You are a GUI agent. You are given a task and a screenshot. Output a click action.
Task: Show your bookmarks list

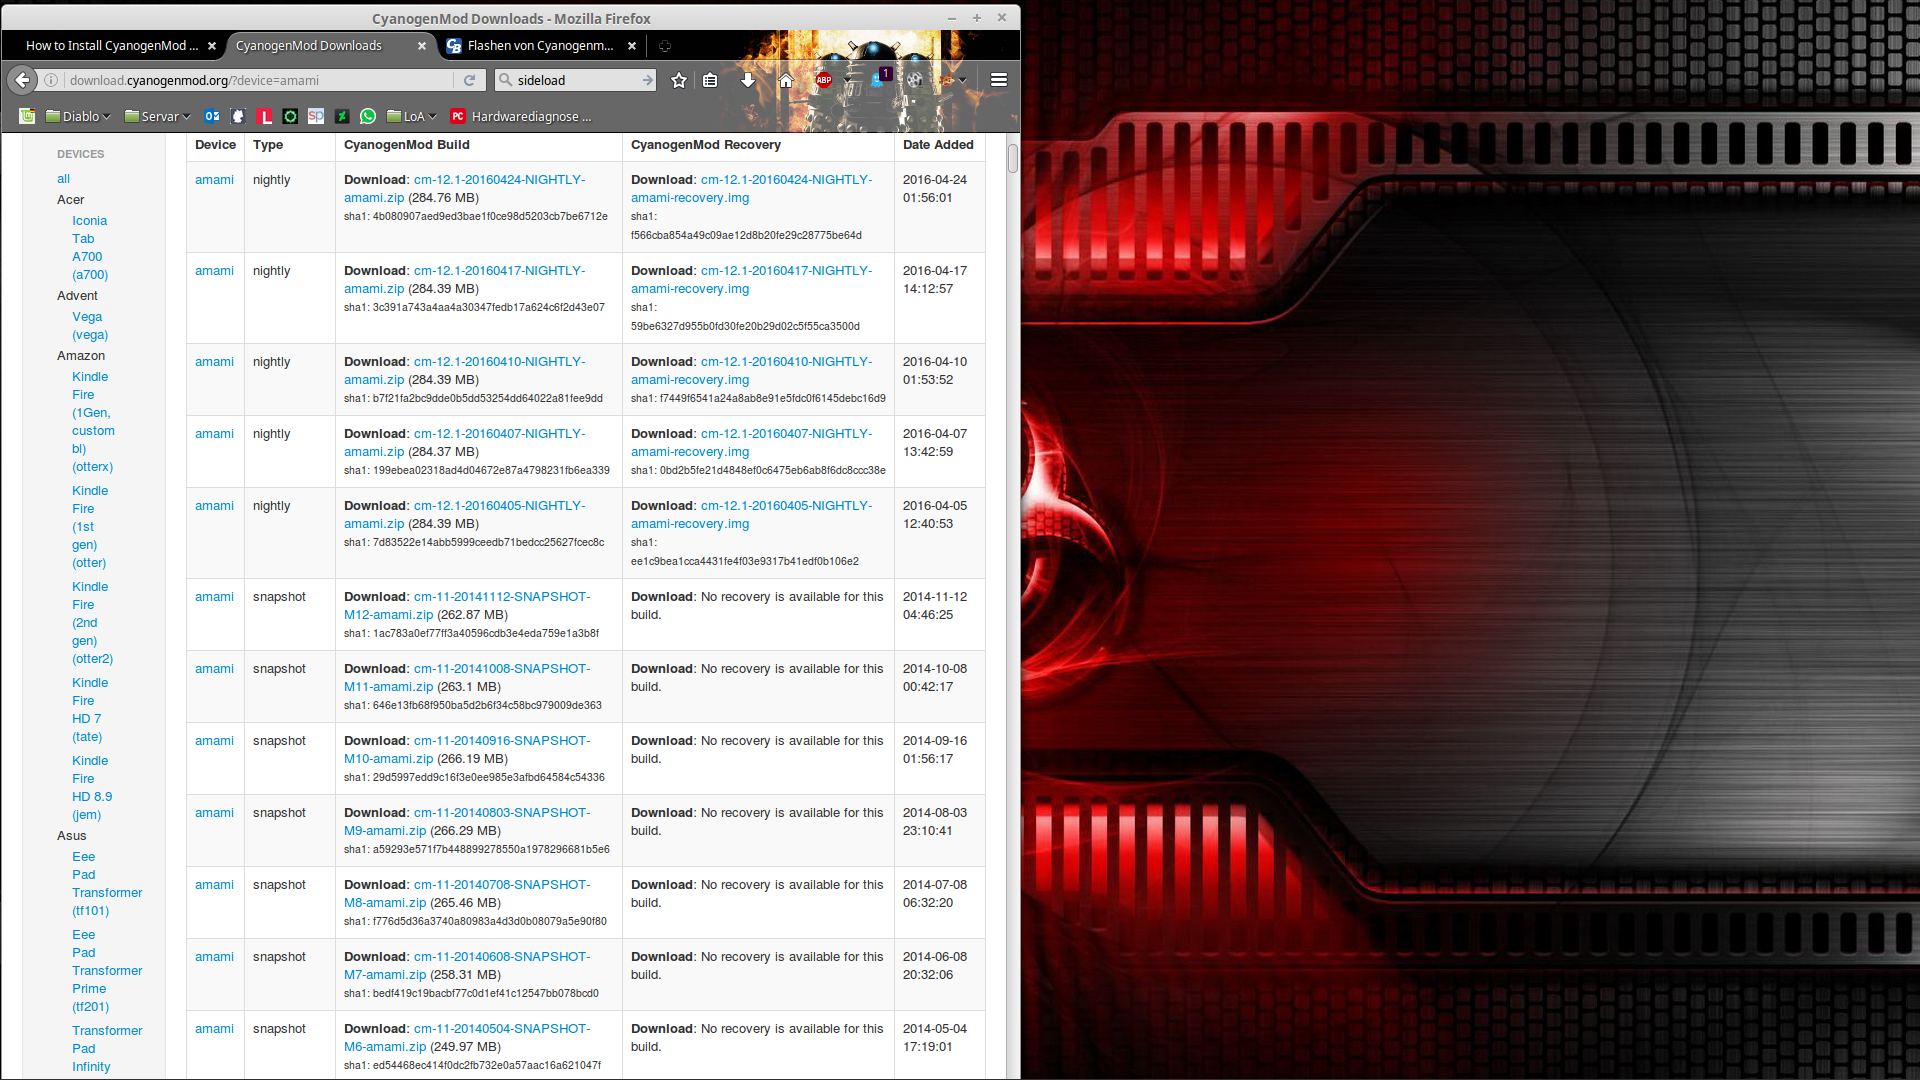tap(710, 80)
